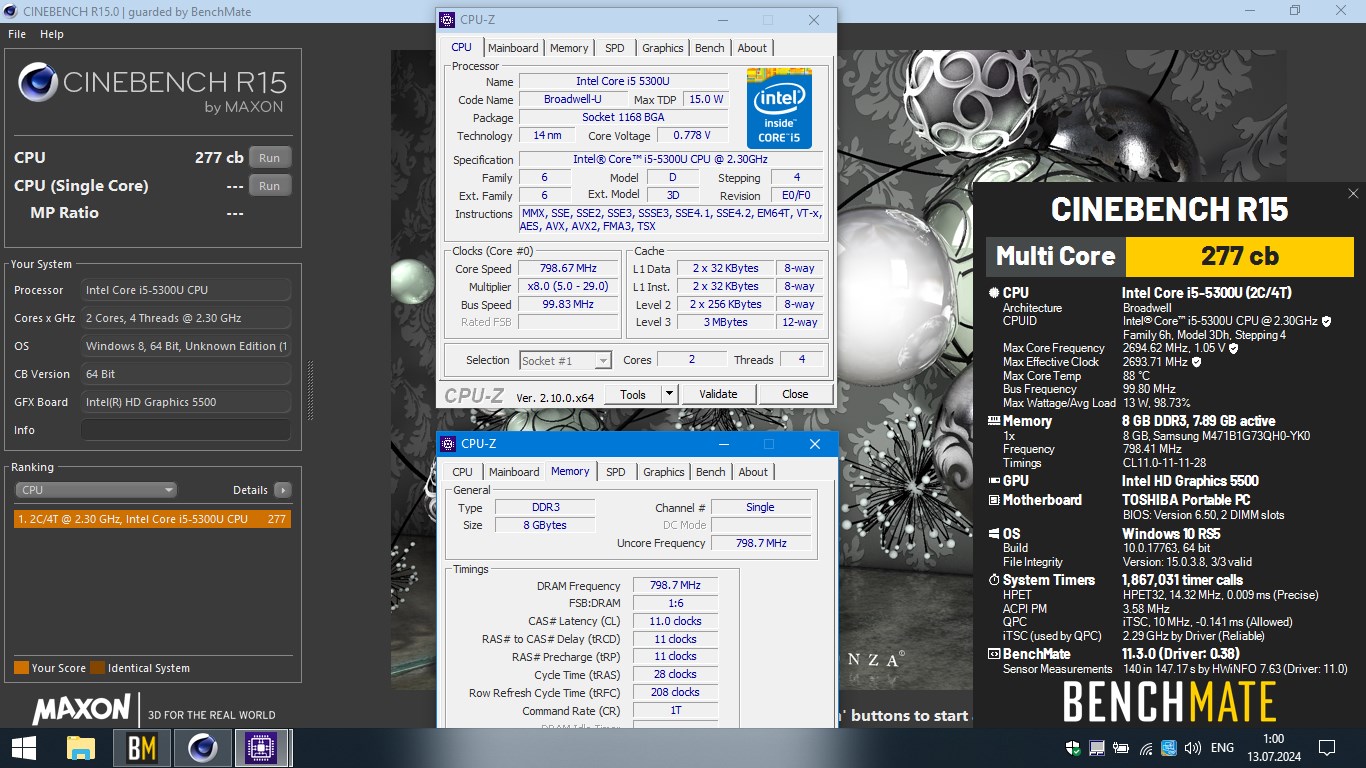Close the lower CPU-Z window
This screenshot has width=1366, height=768.
(815, 444)
